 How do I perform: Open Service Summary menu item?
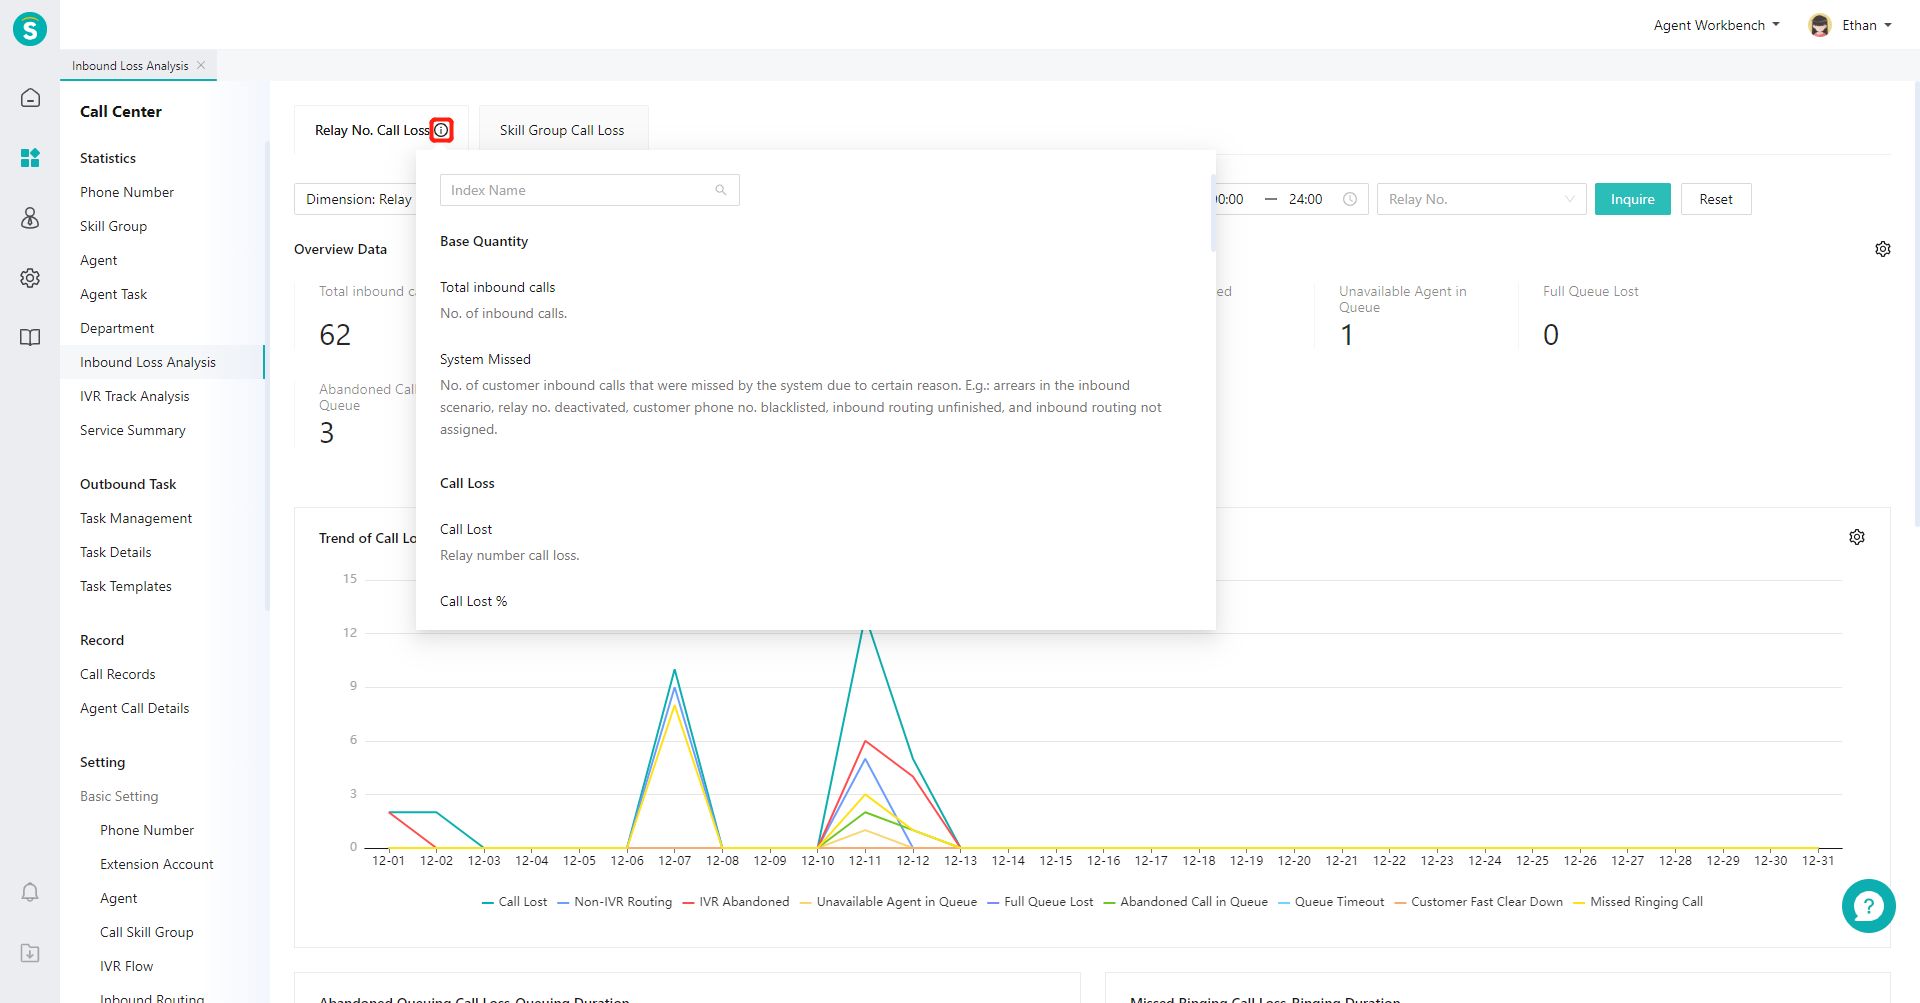pos(133,430)
